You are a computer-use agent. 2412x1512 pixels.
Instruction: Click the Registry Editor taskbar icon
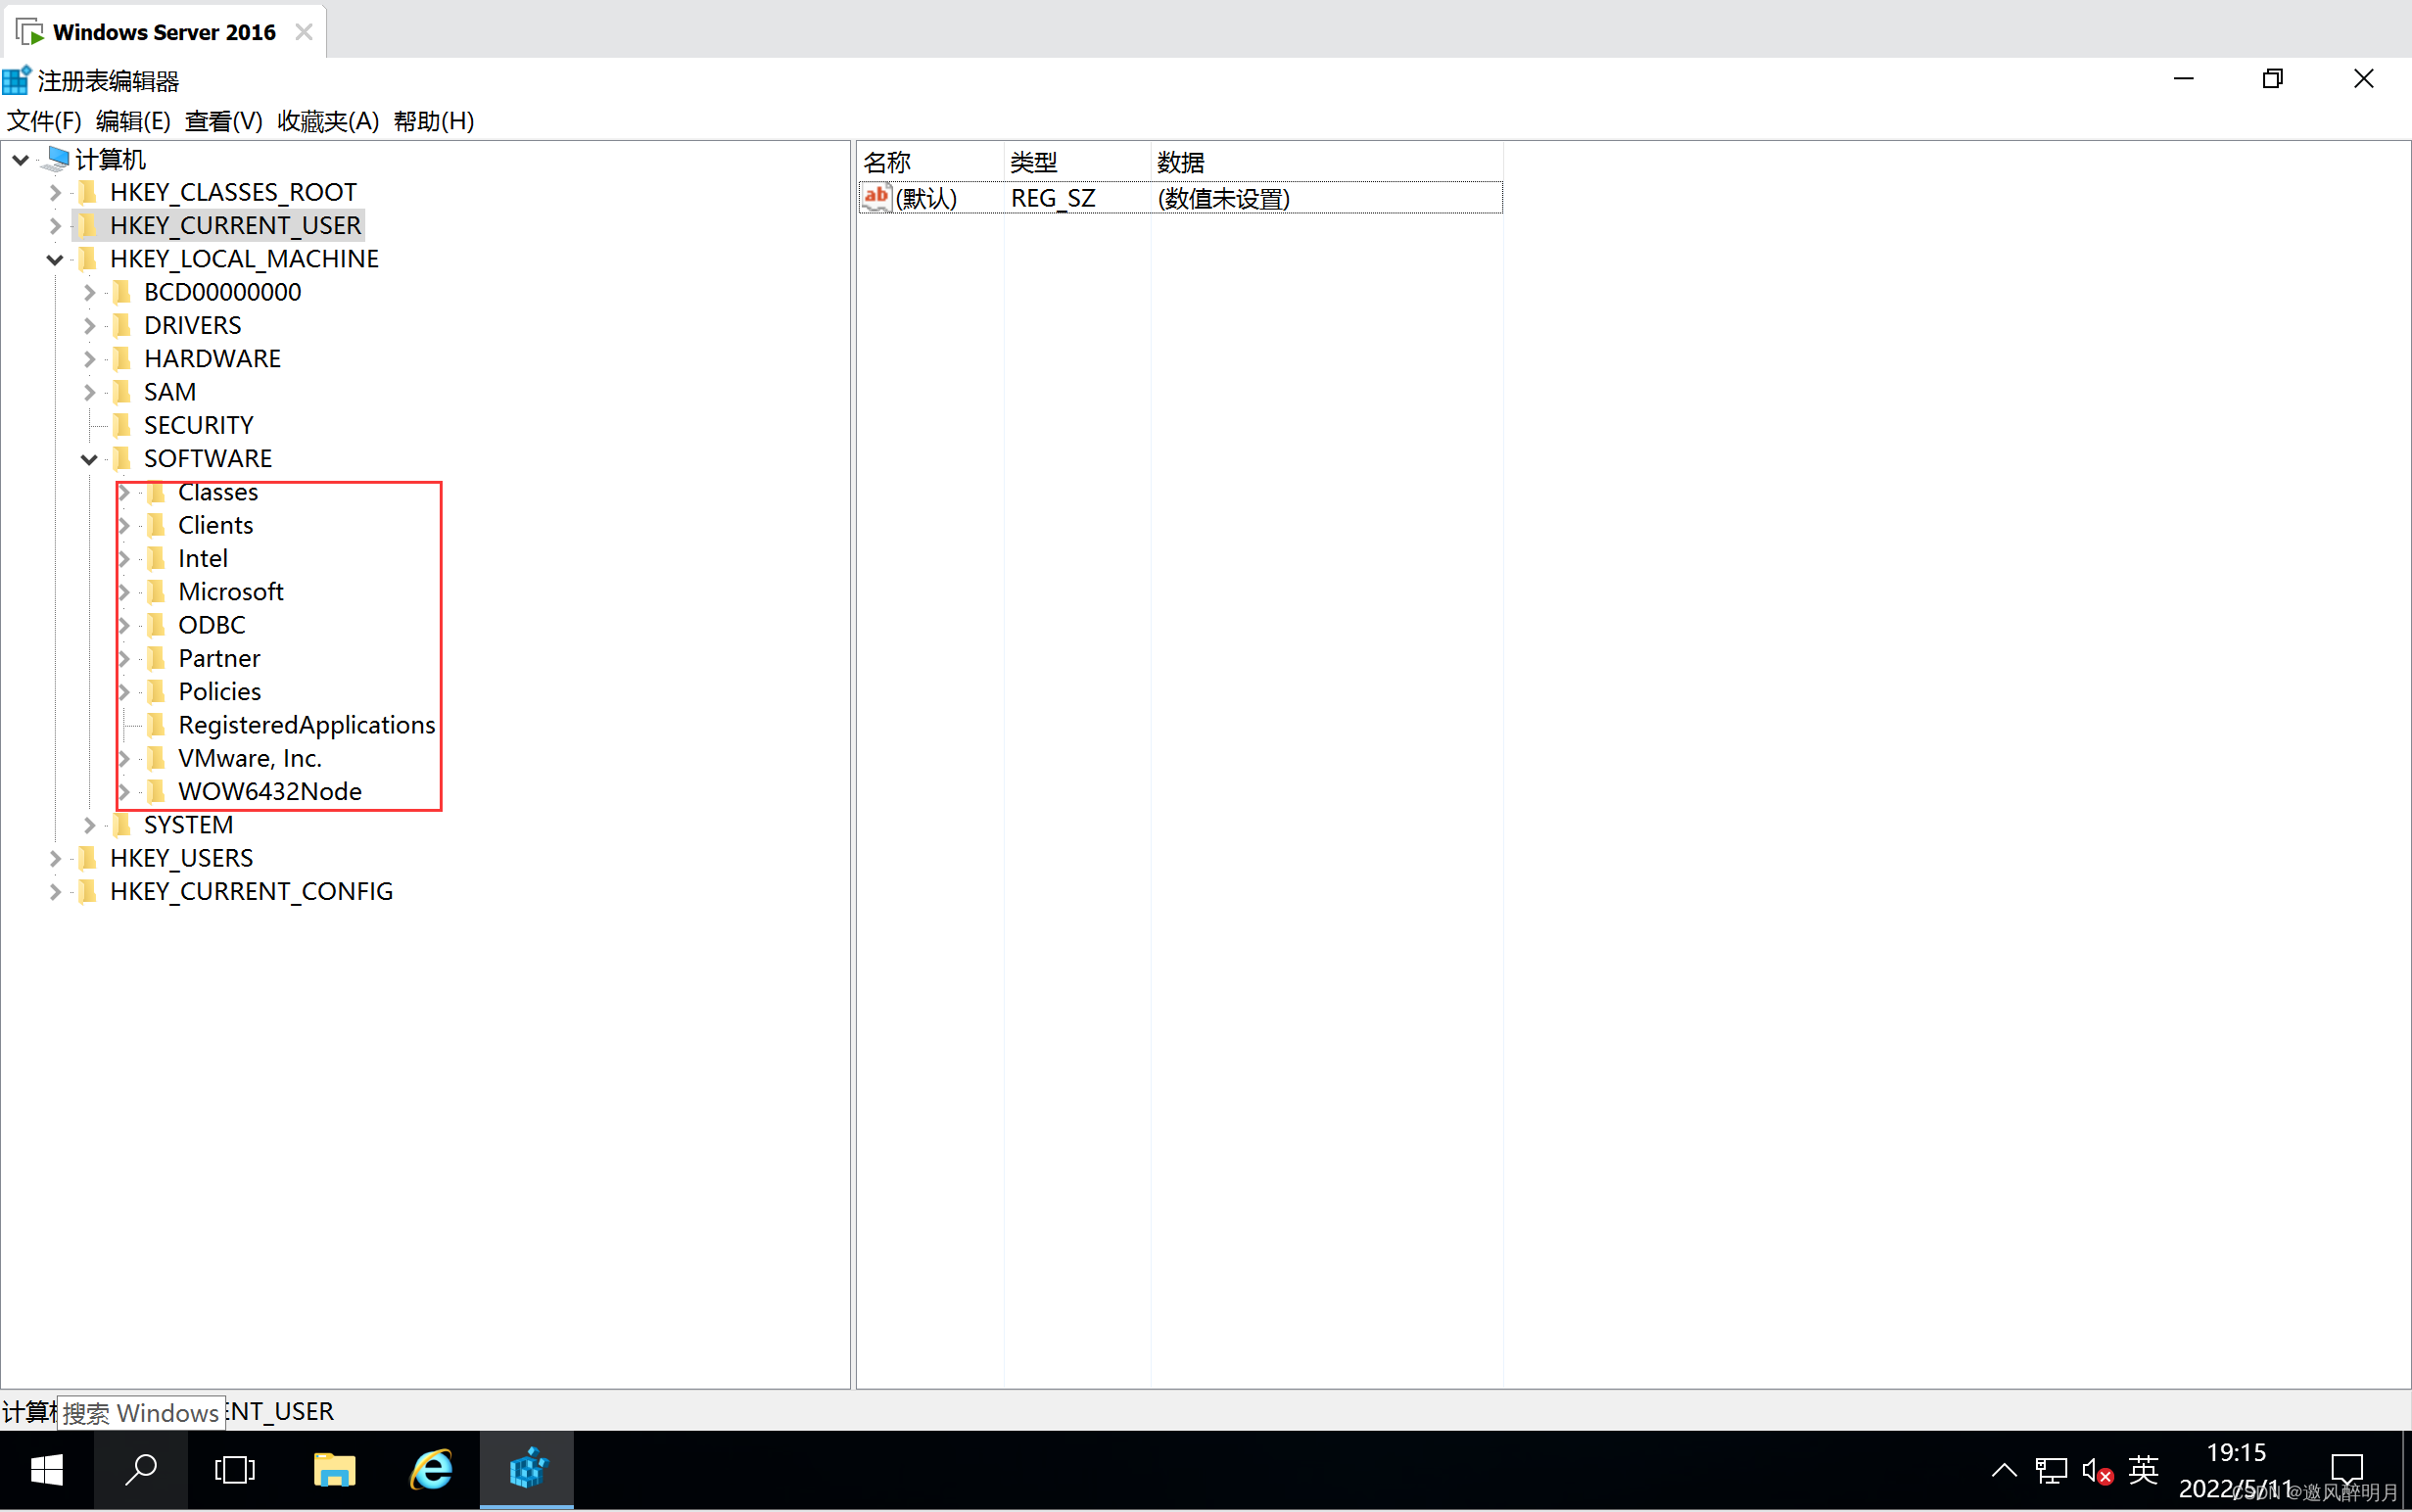point(527,1469)
